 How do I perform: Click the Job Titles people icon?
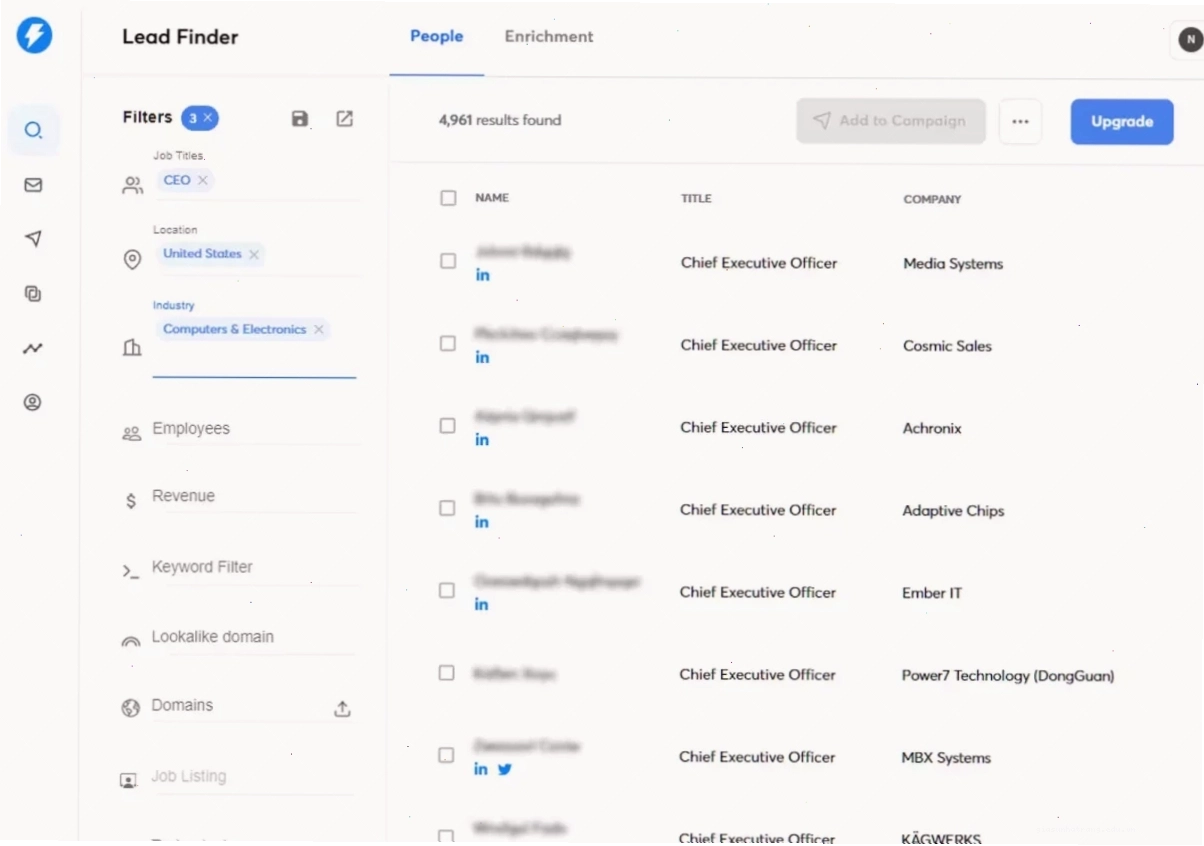[132, 185]
